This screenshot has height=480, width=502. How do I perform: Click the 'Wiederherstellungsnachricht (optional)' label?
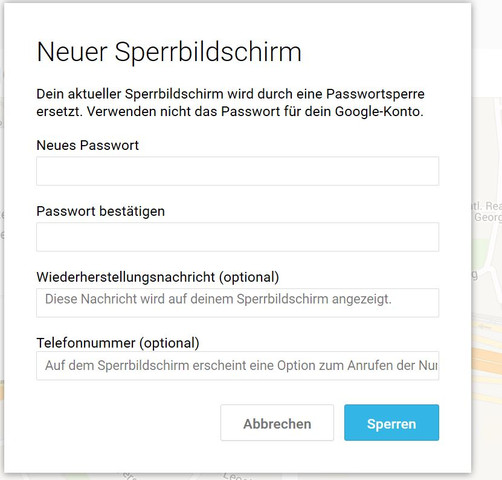(158, 277)
